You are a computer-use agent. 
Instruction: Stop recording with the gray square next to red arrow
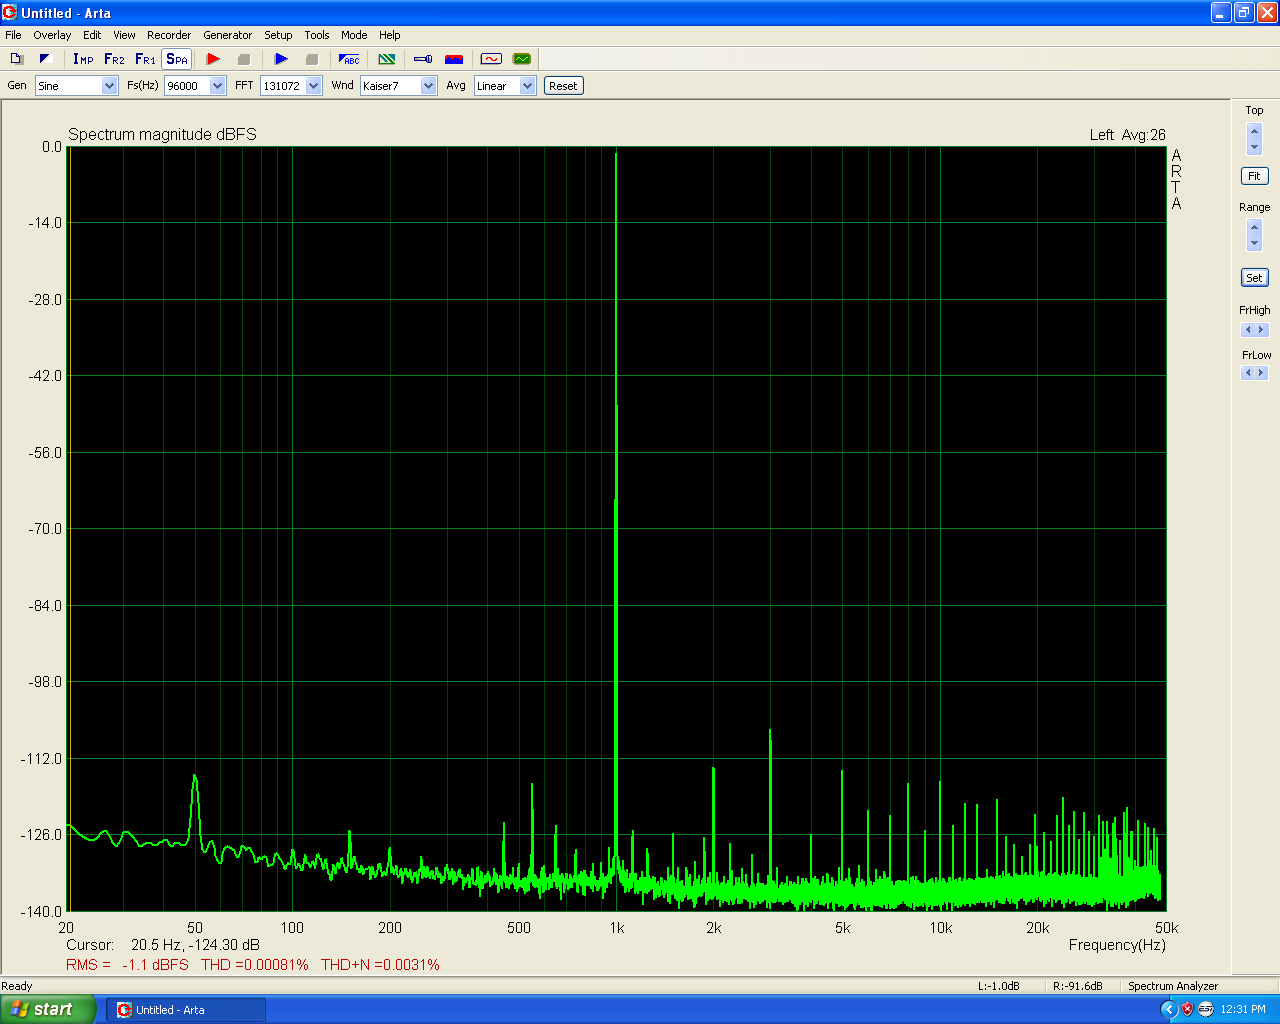tap(243, 59)
